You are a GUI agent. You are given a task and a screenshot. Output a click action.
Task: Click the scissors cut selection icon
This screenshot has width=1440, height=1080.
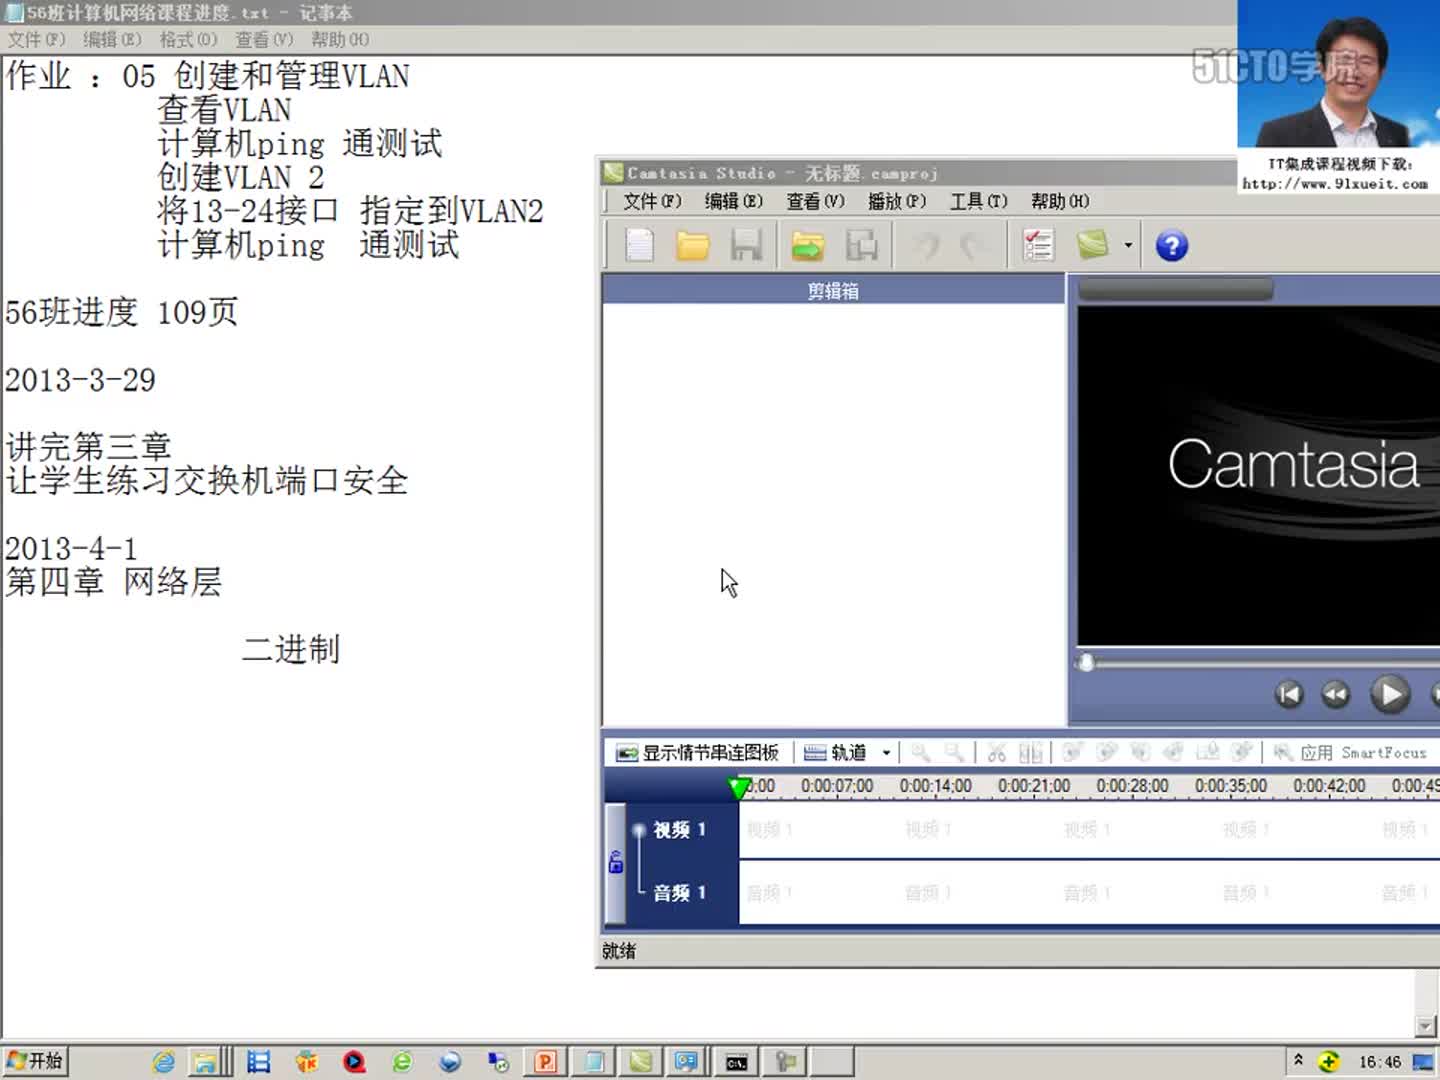[997, 753]
